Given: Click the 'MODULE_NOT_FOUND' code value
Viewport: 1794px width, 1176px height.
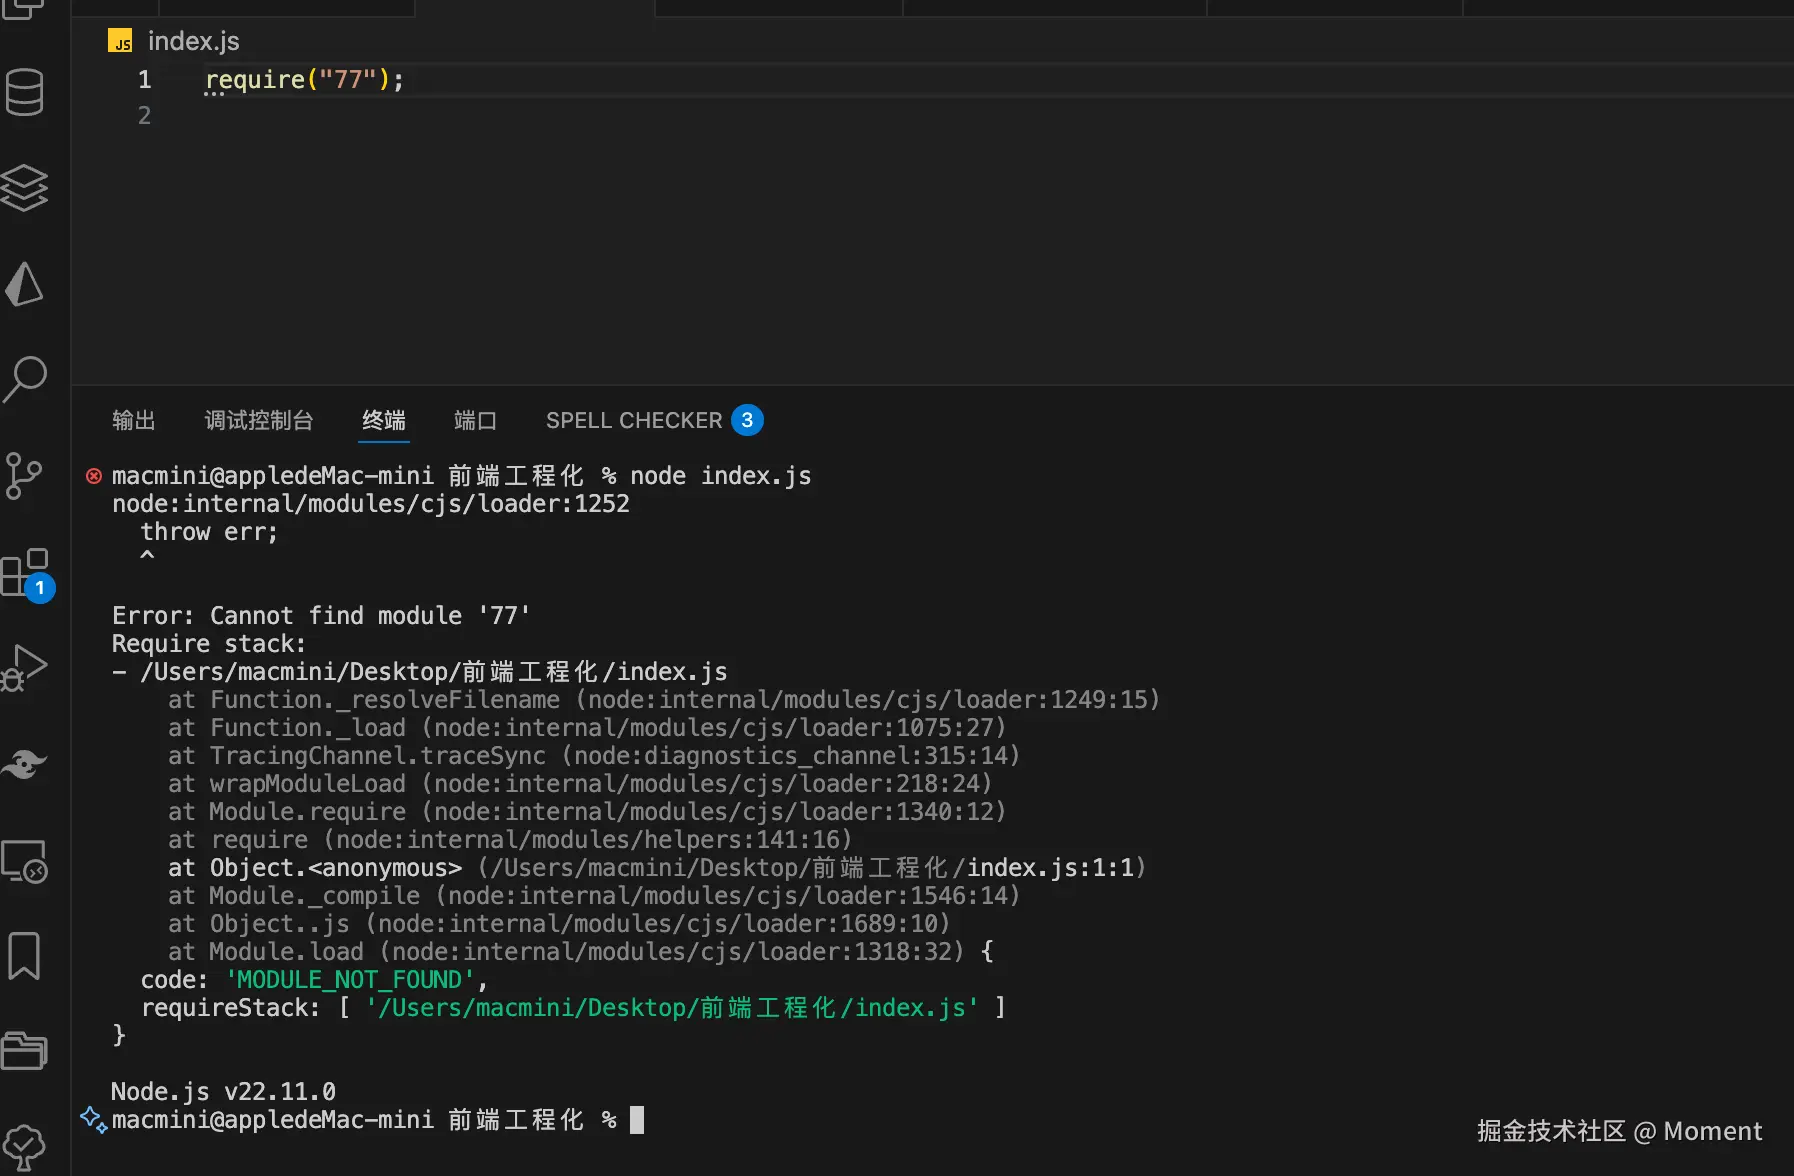Looking at the screenshot, I should pos(350,980).
